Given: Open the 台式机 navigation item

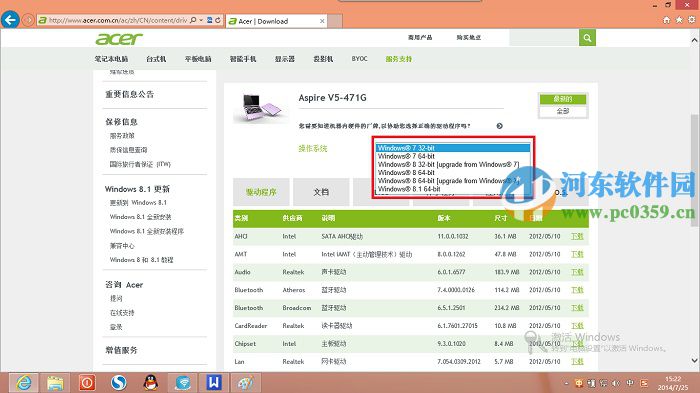Looking at the screenshot, I should (x=156, y=59).
